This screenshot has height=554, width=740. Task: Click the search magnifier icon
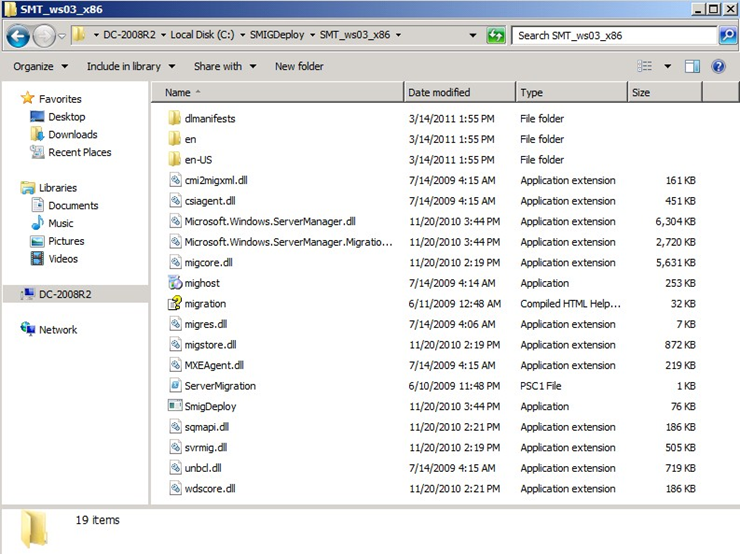pyautogui.click(x=728, y=35)
